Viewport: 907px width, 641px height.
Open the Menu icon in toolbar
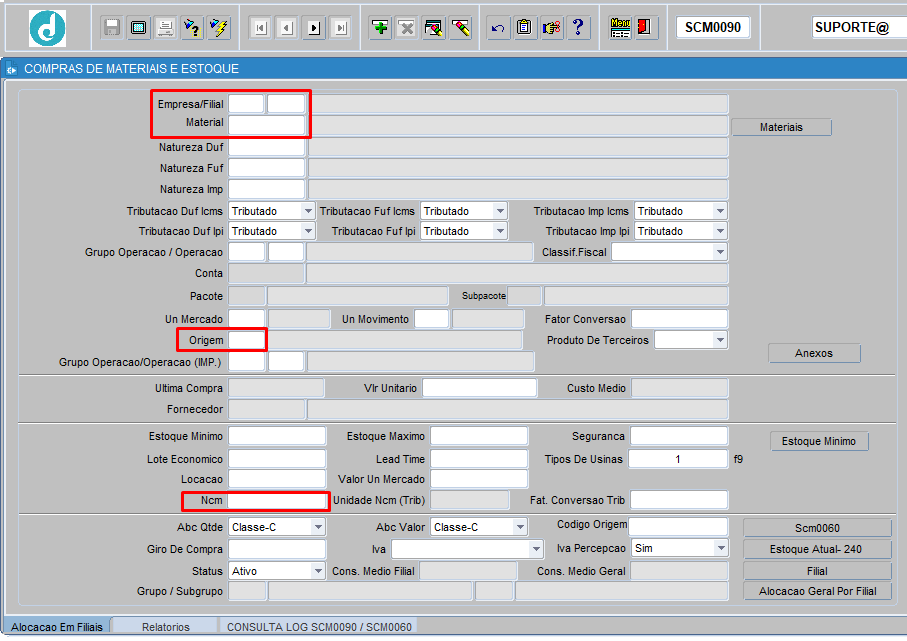coord(620,28)
